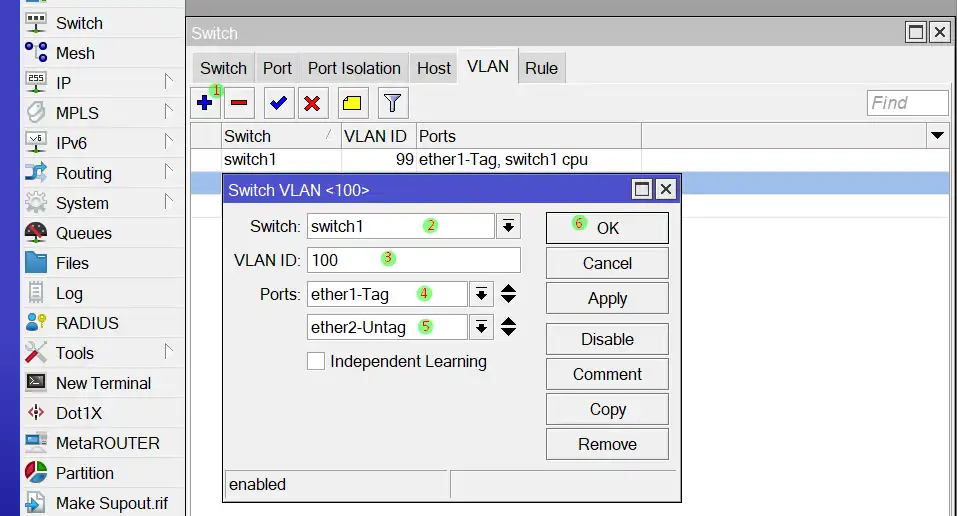Open the ether2-Untag port dropdown
The image size is (957, 516).
coord(482,327)
